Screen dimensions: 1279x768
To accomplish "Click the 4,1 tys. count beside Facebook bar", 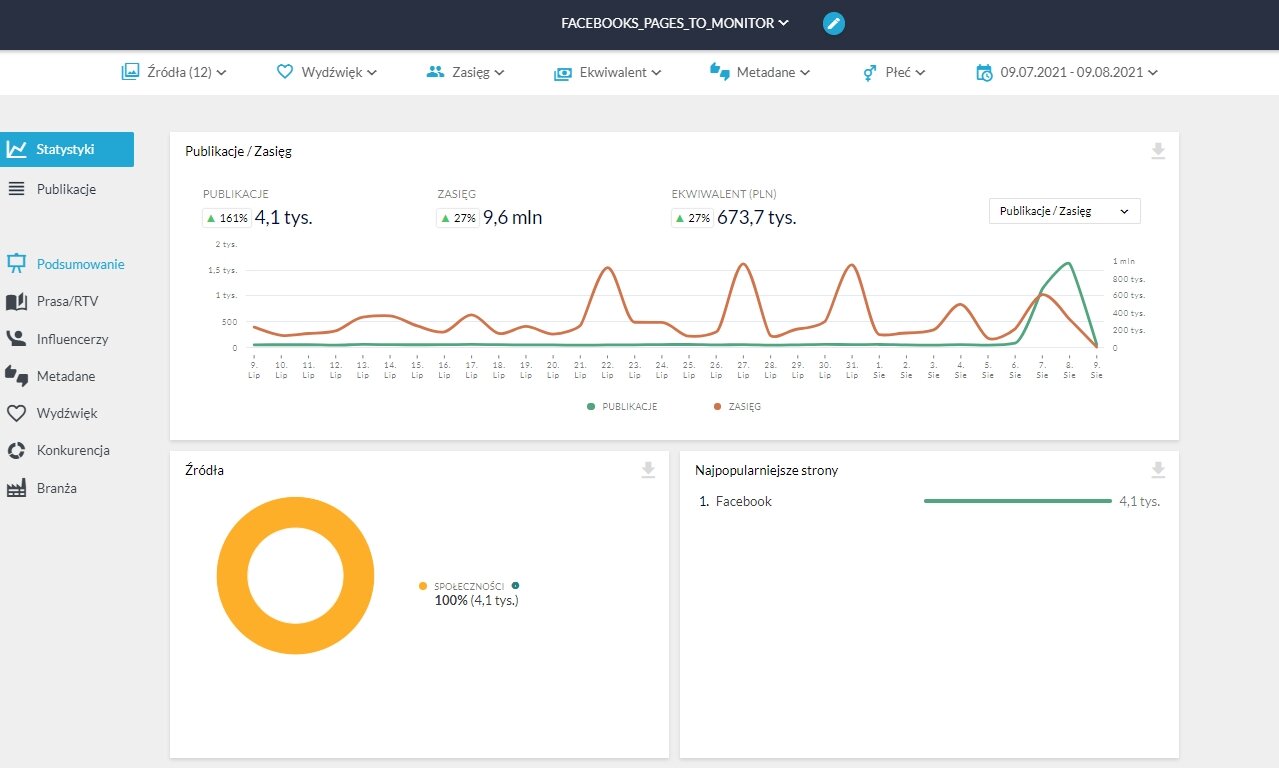I will point(1140,501).
